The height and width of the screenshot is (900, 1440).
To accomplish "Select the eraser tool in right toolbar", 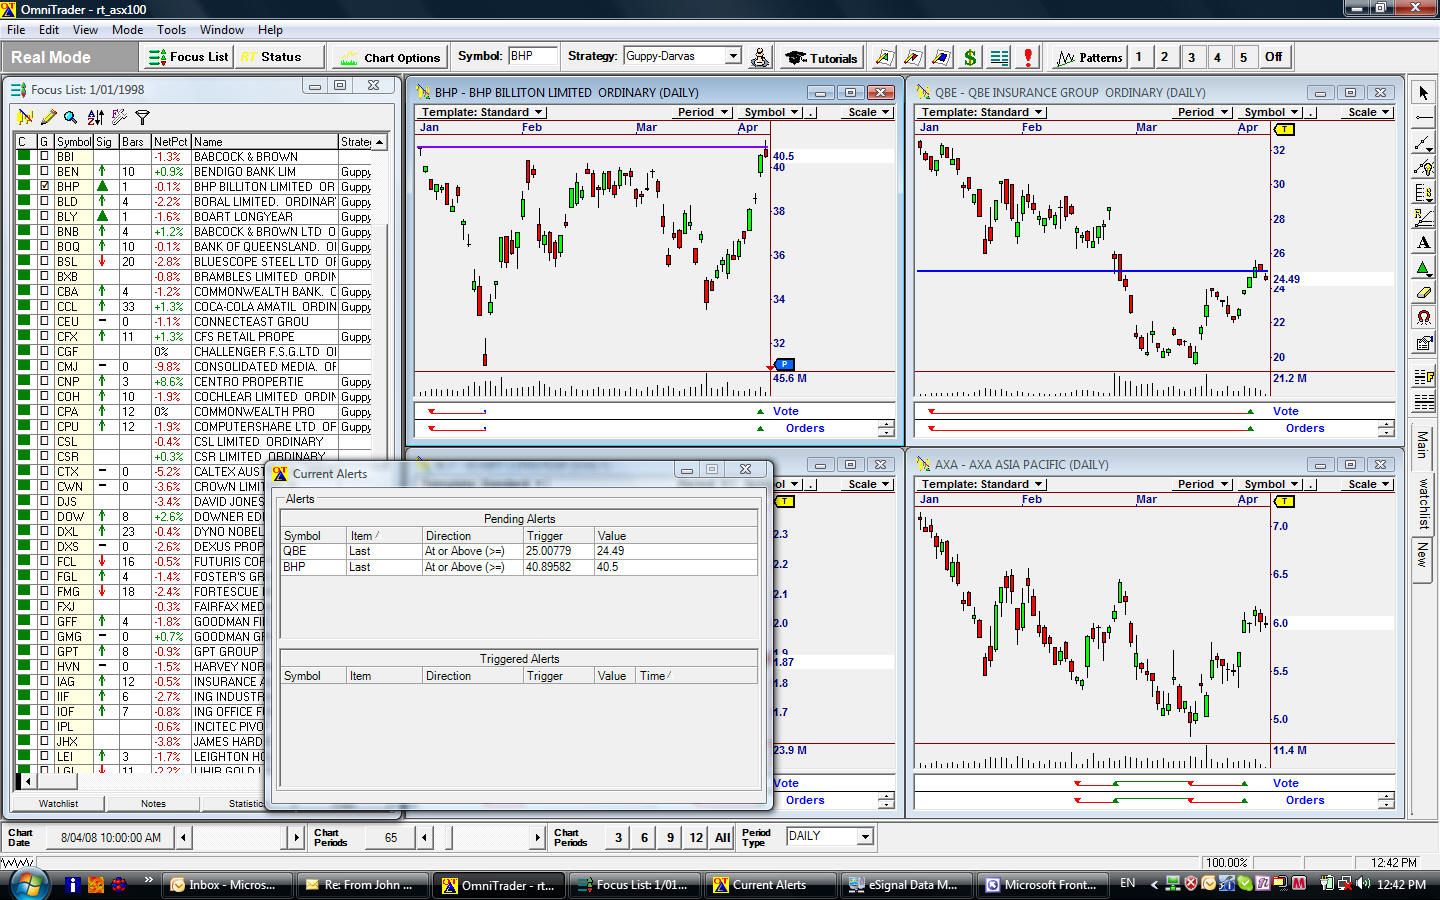I will [1423, 293].
